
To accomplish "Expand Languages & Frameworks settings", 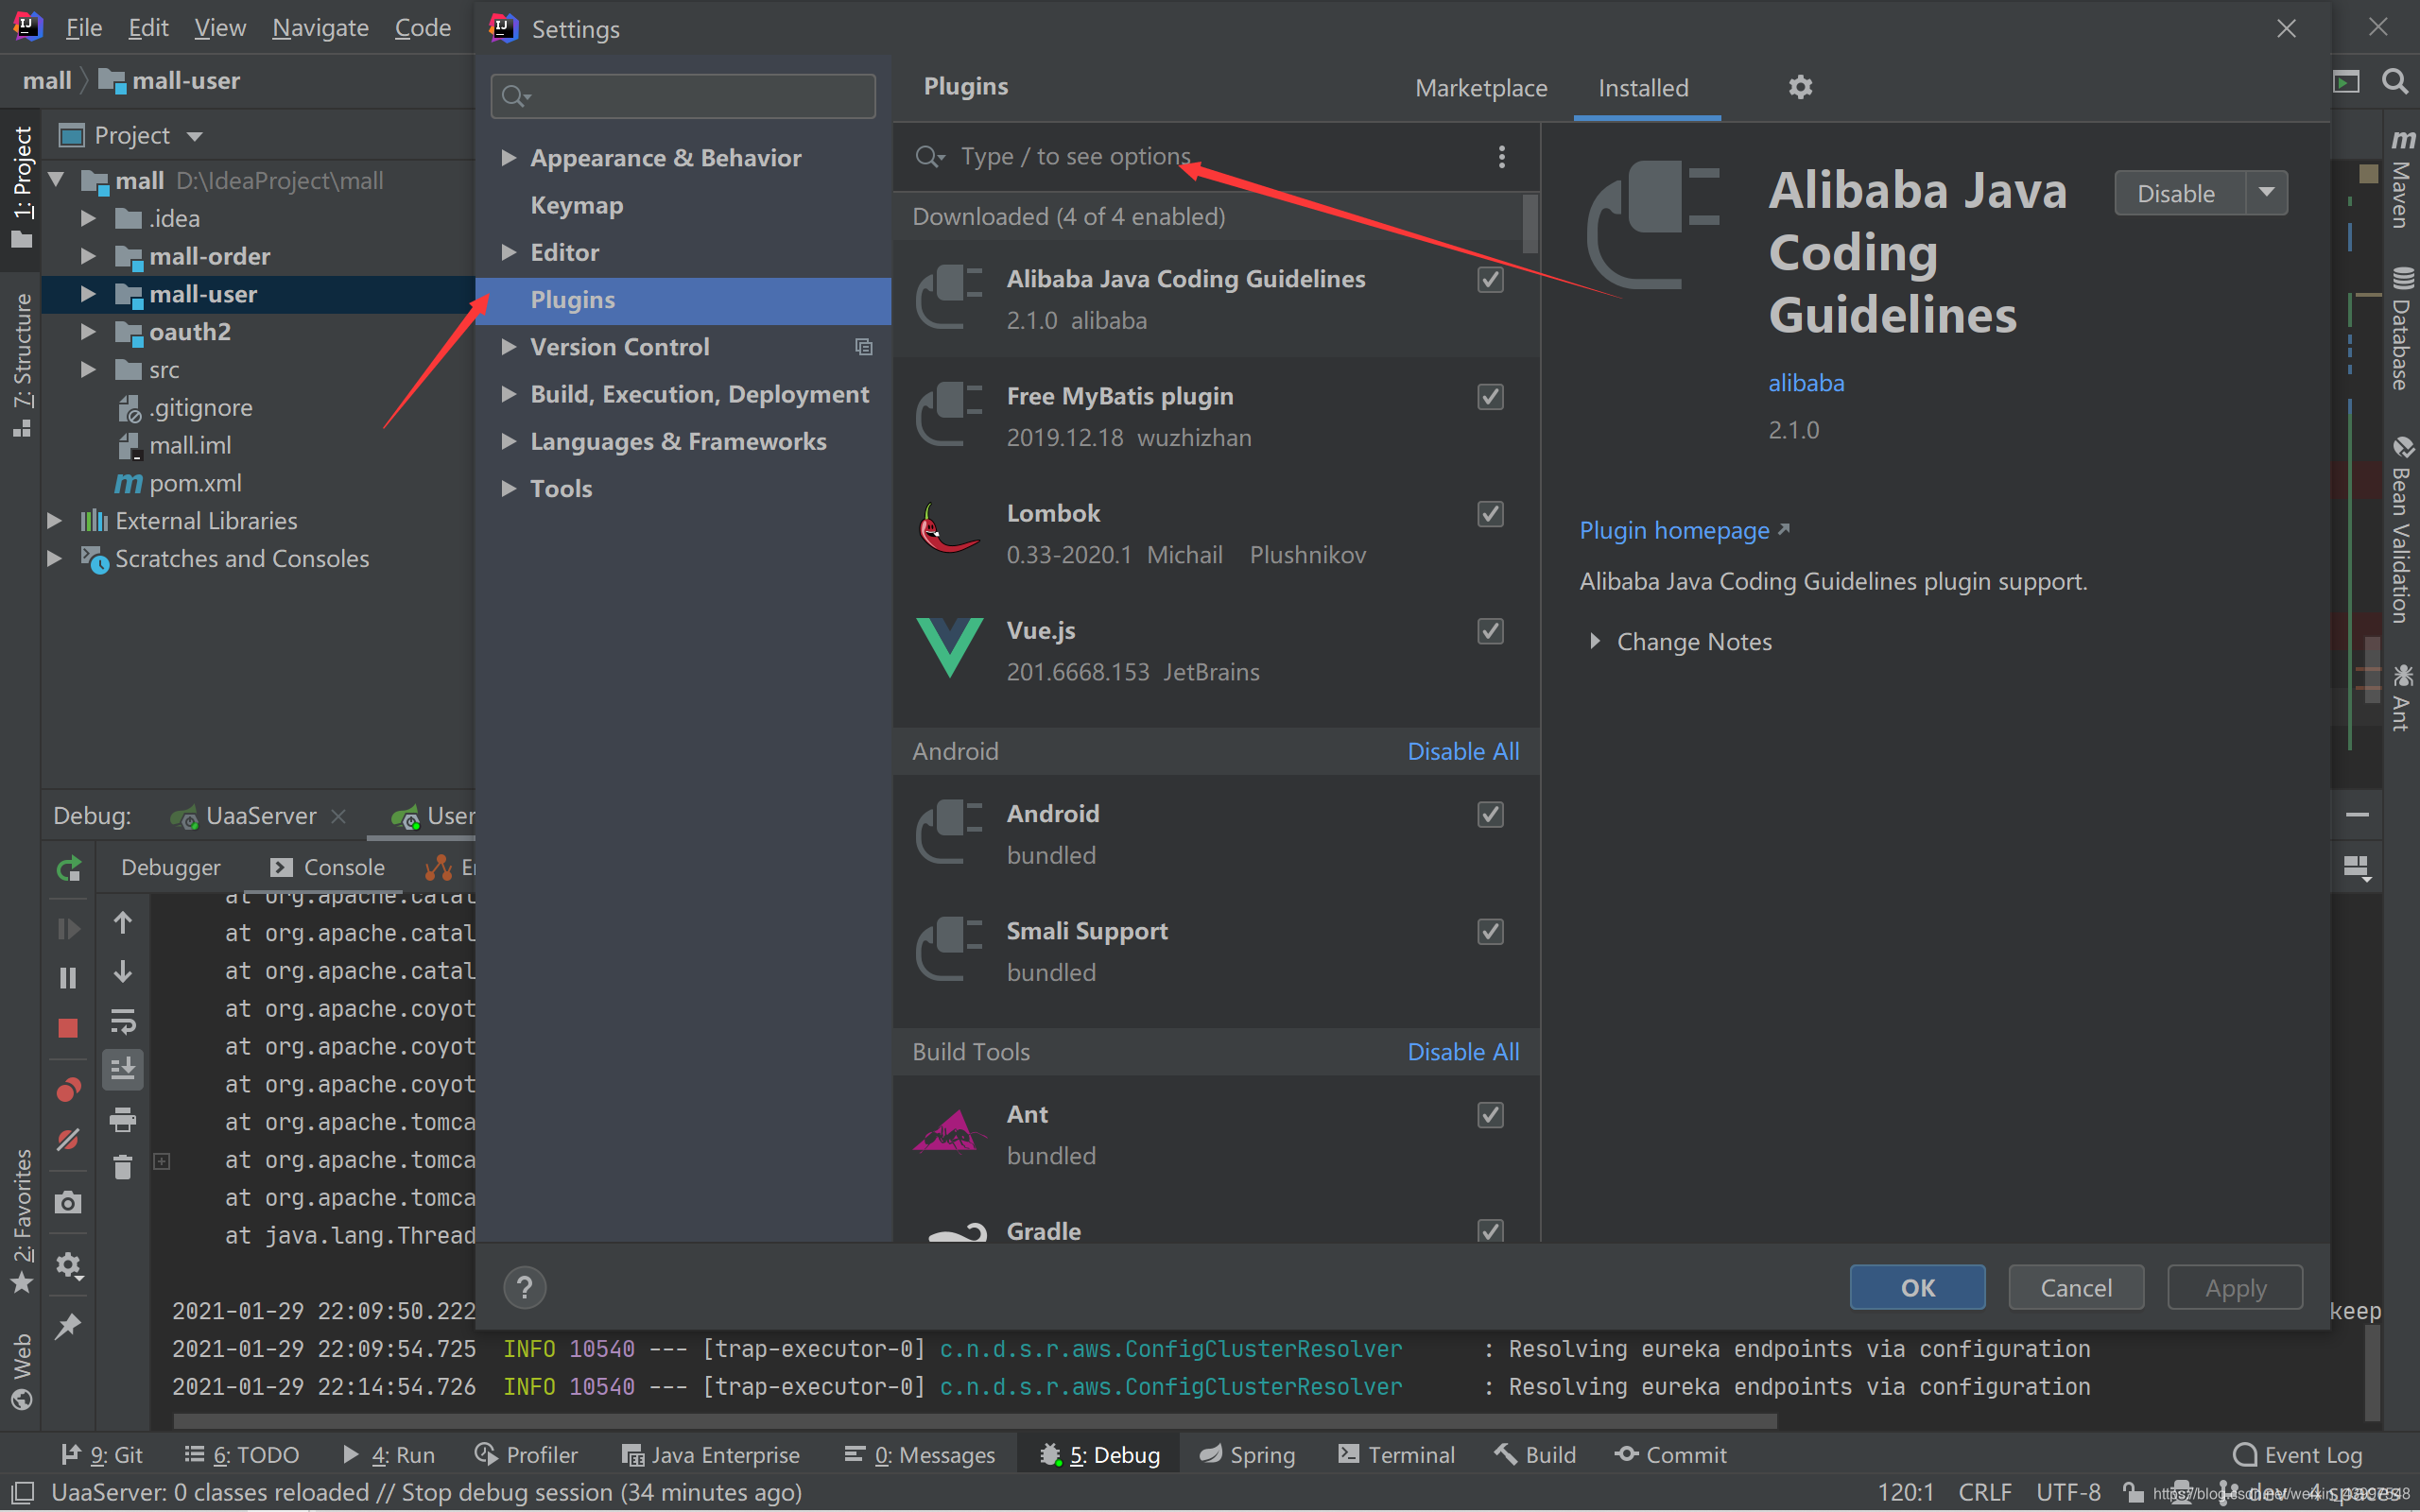I will (508, 441).
